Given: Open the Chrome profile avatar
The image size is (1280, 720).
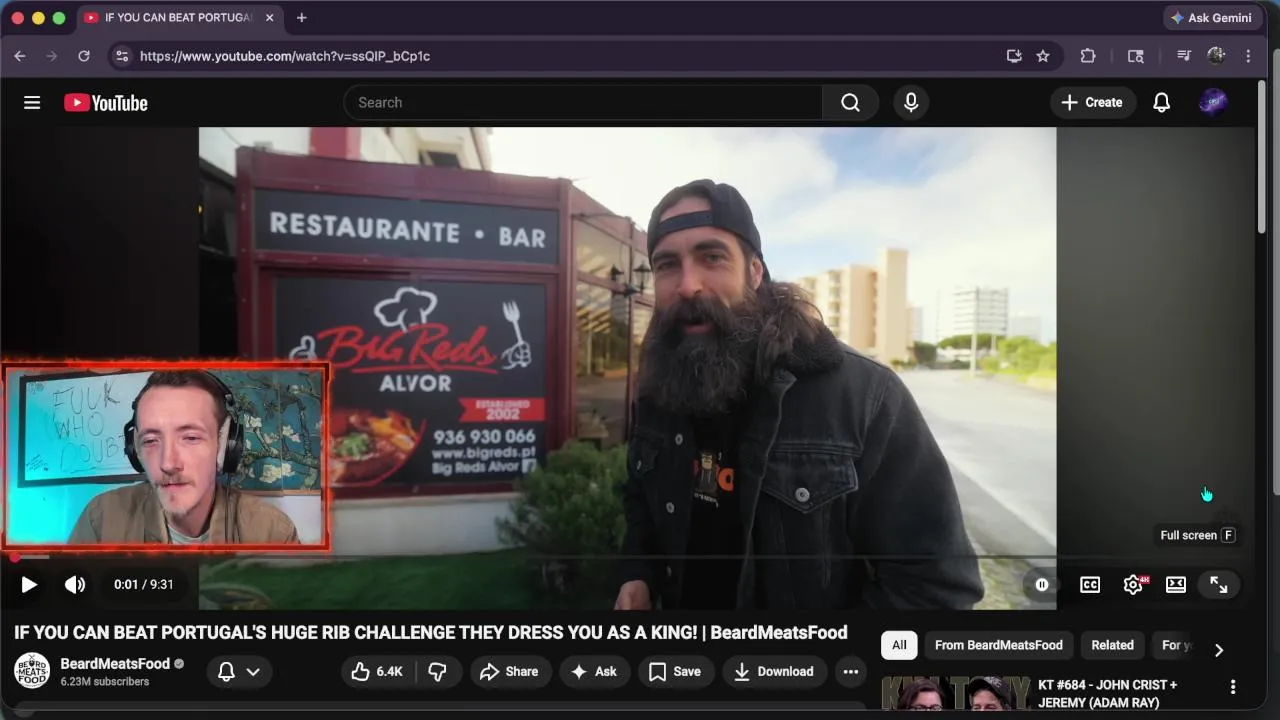Looking at the screenshot, I should tap(1216, 56).
